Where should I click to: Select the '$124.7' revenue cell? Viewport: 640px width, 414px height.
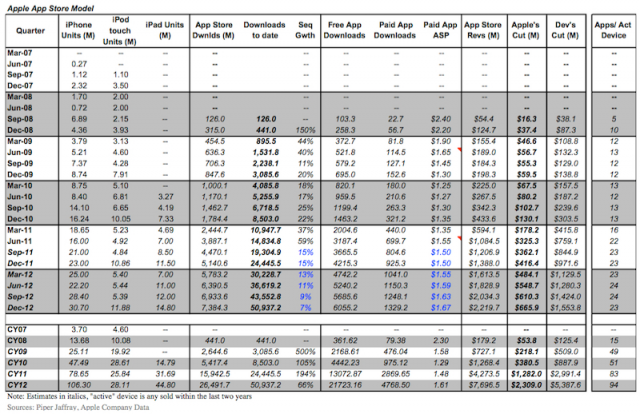[484, 130]
